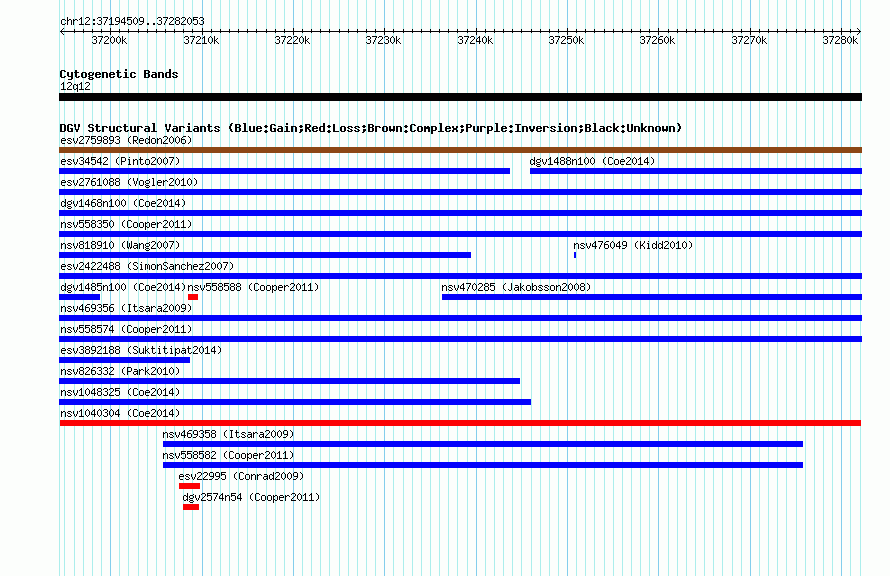Open dgv1468n100 (Coe2014) label
The image size is (890, 576).
pos(123,203)
